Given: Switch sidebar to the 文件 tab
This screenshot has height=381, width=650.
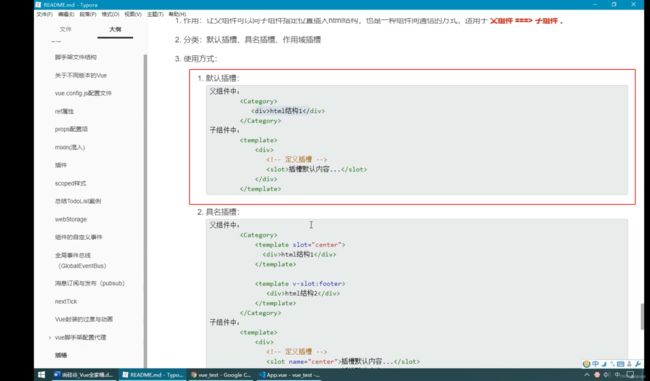Looking at the screenshot, I should tap(65, 29).
